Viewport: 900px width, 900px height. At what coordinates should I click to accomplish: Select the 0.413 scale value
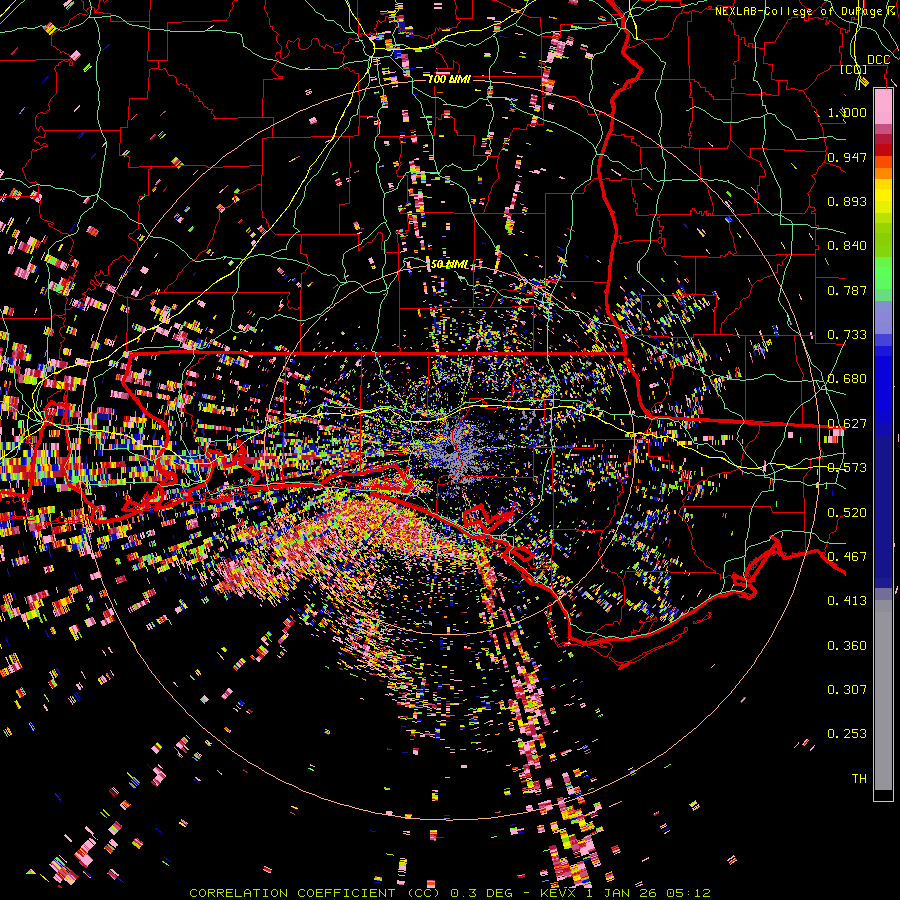(x=847, y=601)
